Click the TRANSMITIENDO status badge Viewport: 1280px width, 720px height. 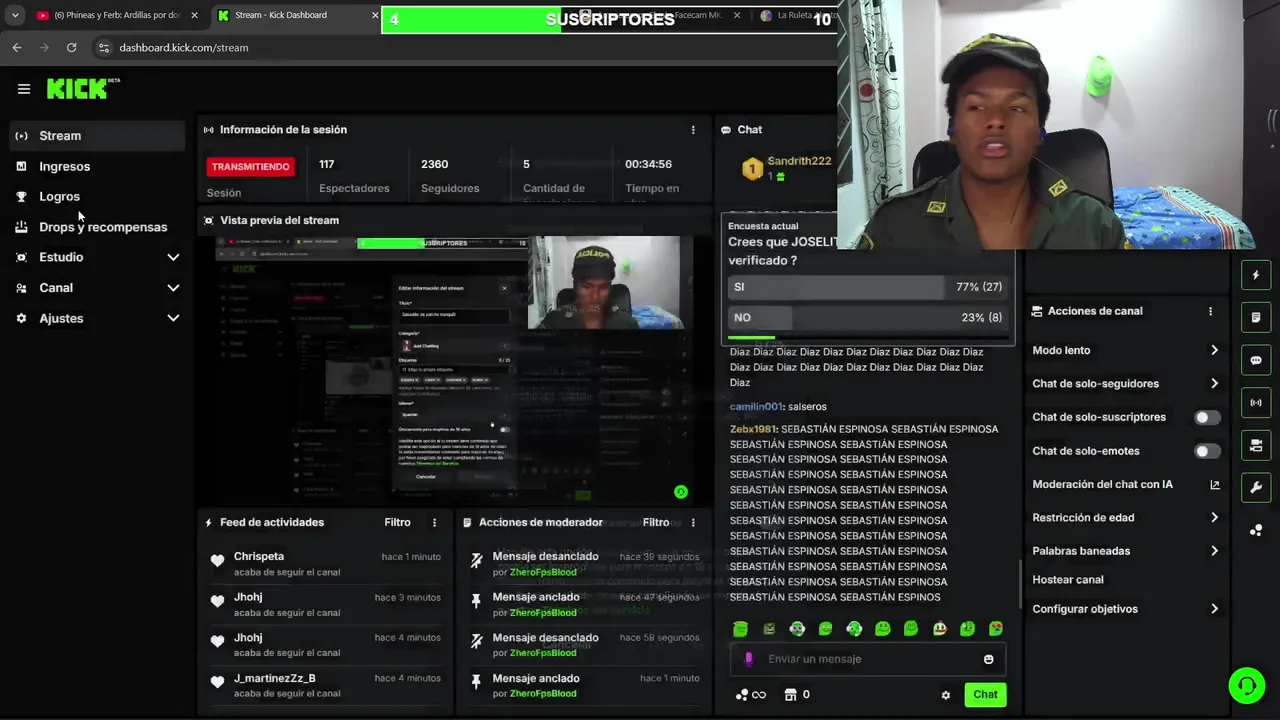tap(250, 167)
